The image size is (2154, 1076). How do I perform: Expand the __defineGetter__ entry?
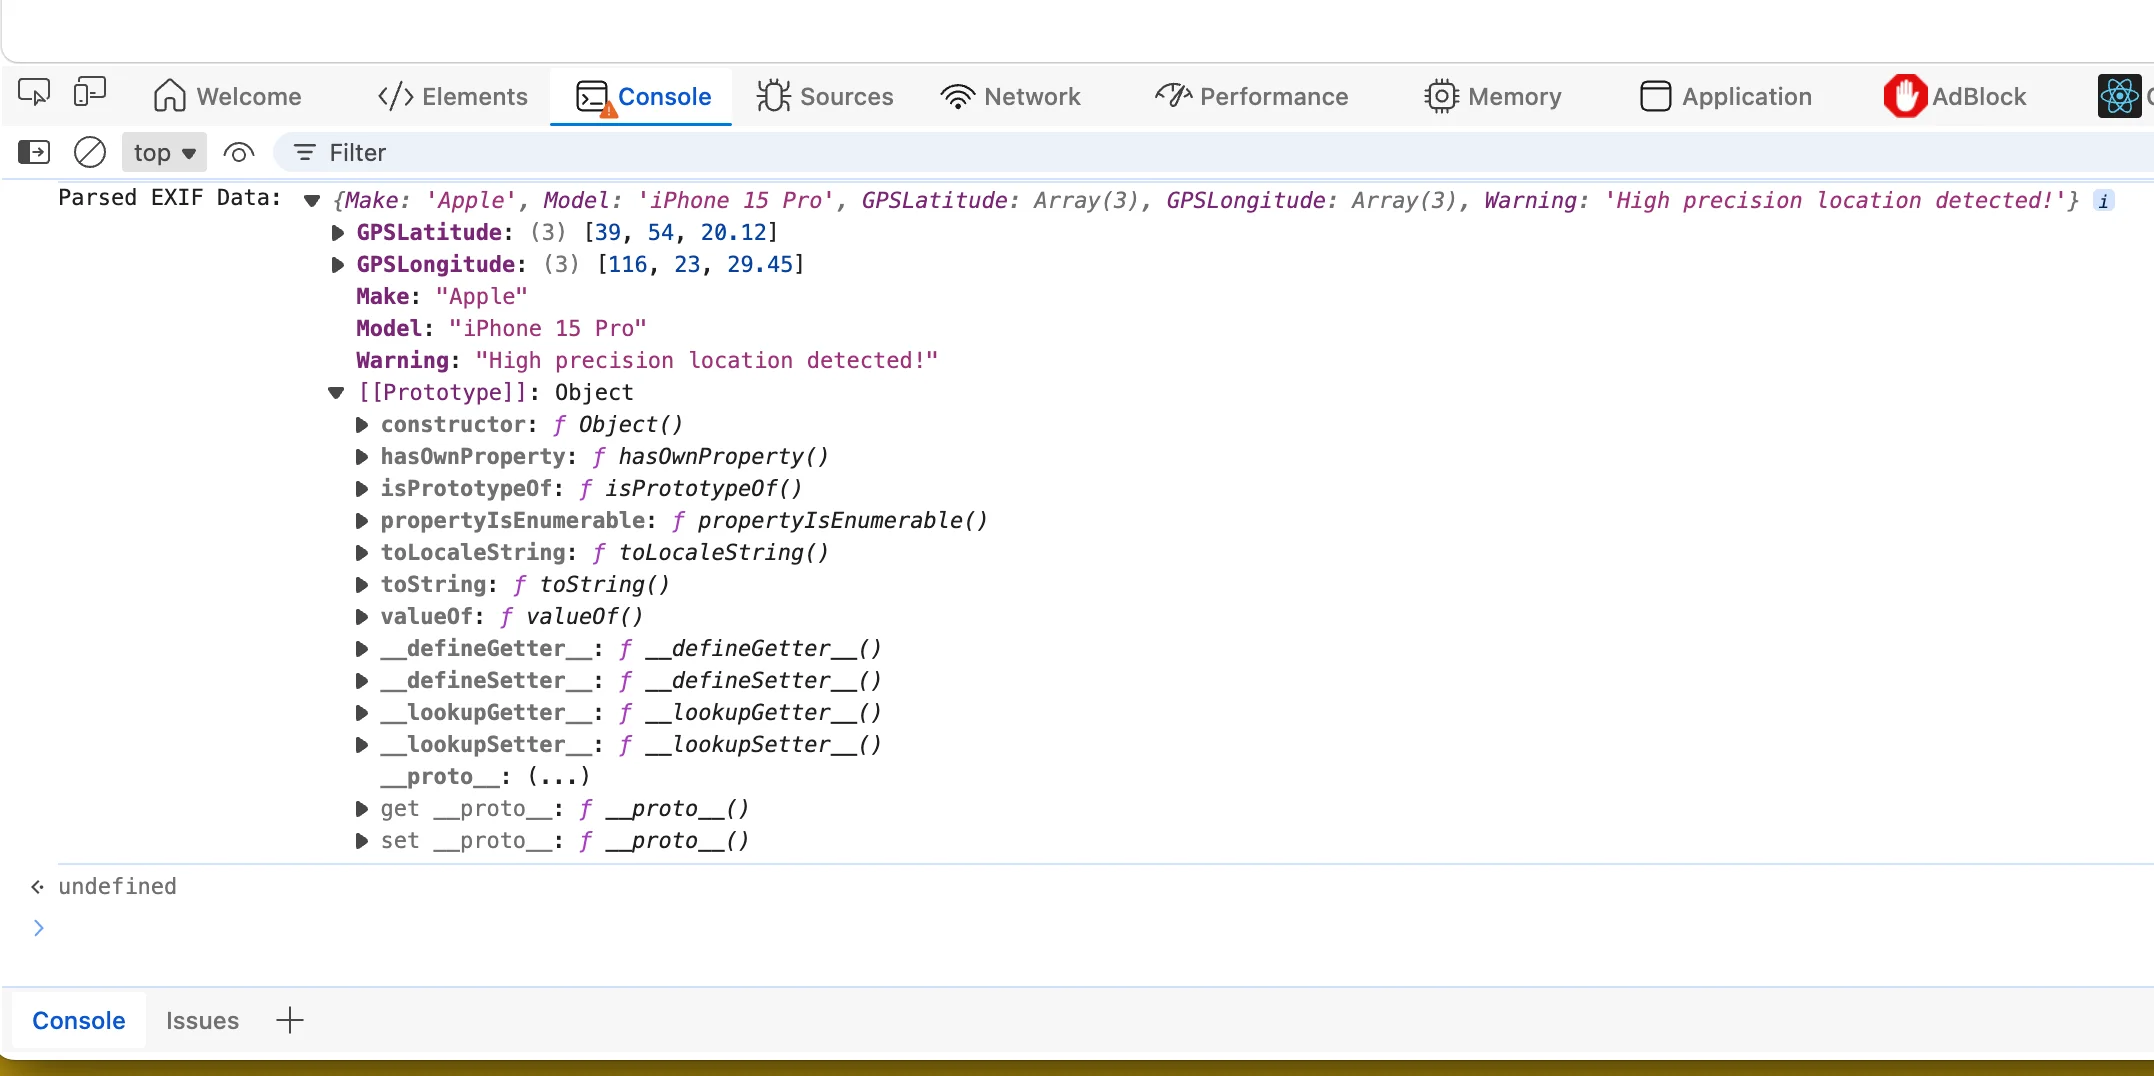pyautogui.click(x=362, y=648)
